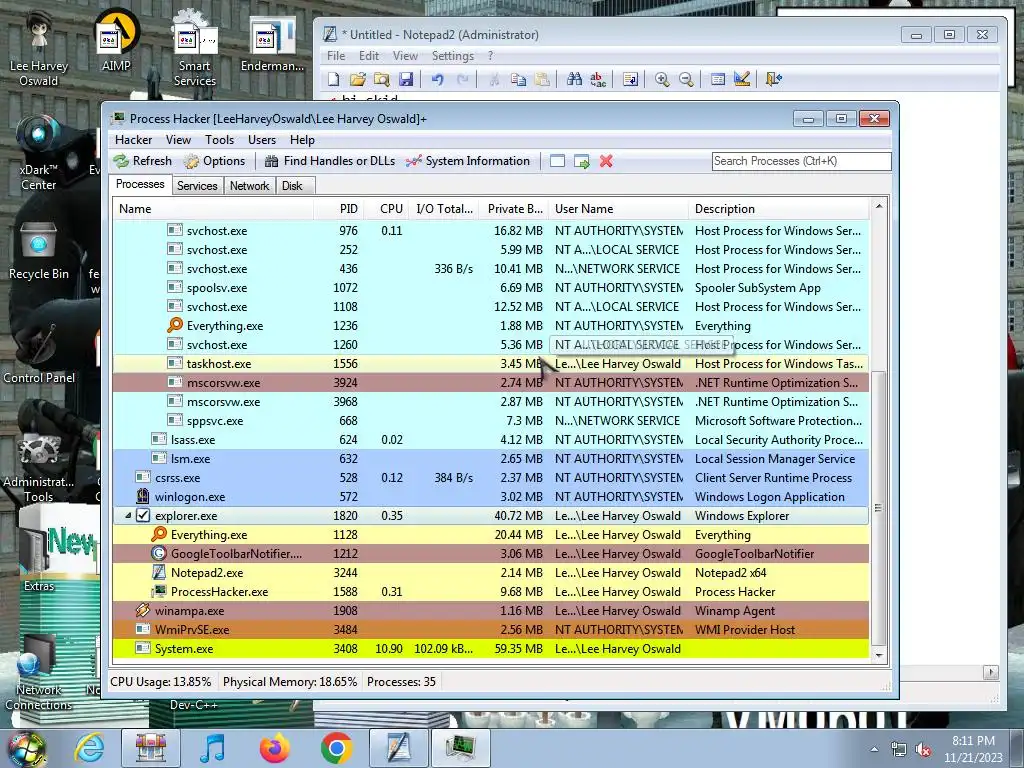Viewport: 1024px width, 768px height.
Task: Open the Tools menu in Process Hacker
Action: tap(219, 140)
